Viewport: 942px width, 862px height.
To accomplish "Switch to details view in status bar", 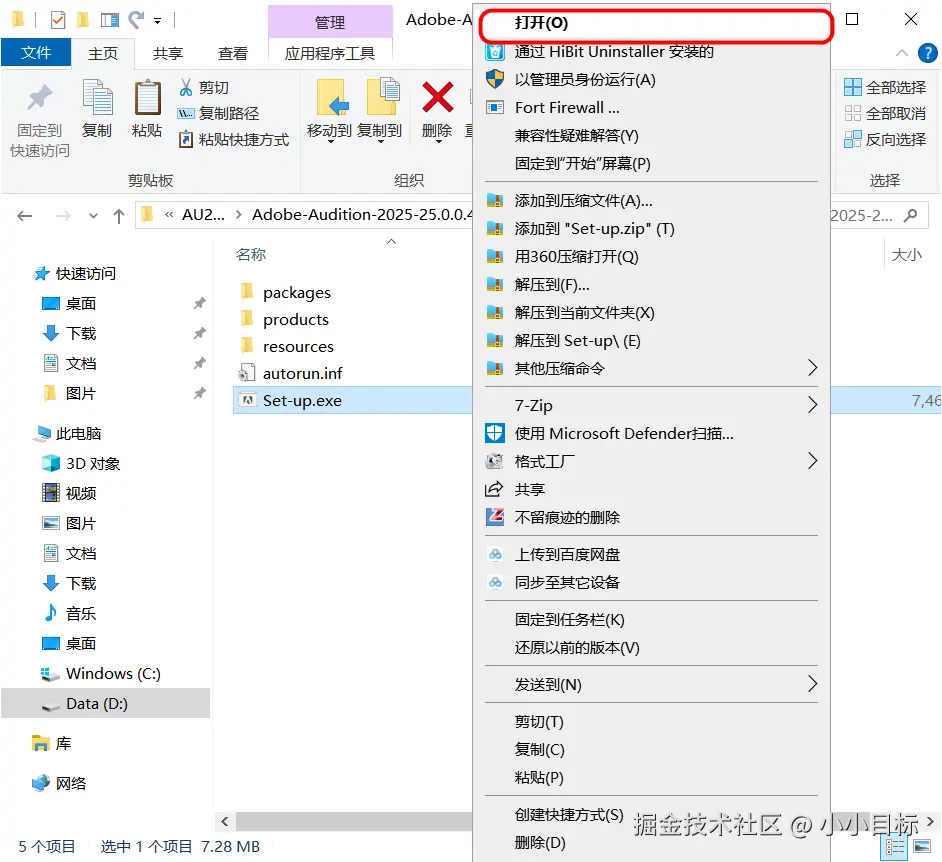I will [x=895, y=846].
